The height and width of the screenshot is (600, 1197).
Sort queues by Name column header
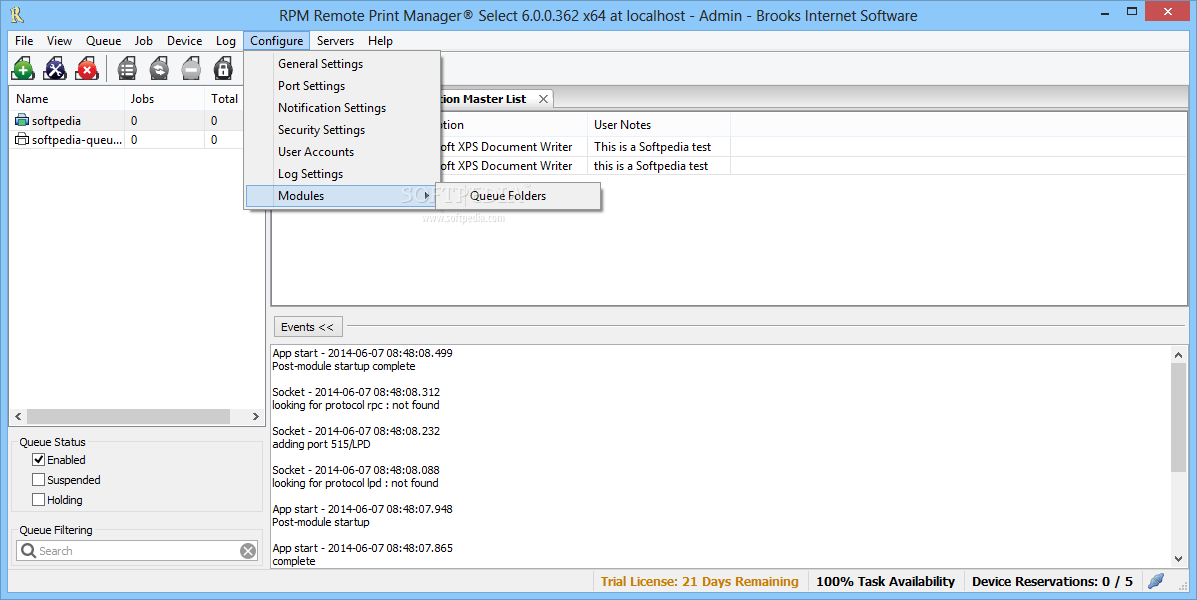point(66,98)
